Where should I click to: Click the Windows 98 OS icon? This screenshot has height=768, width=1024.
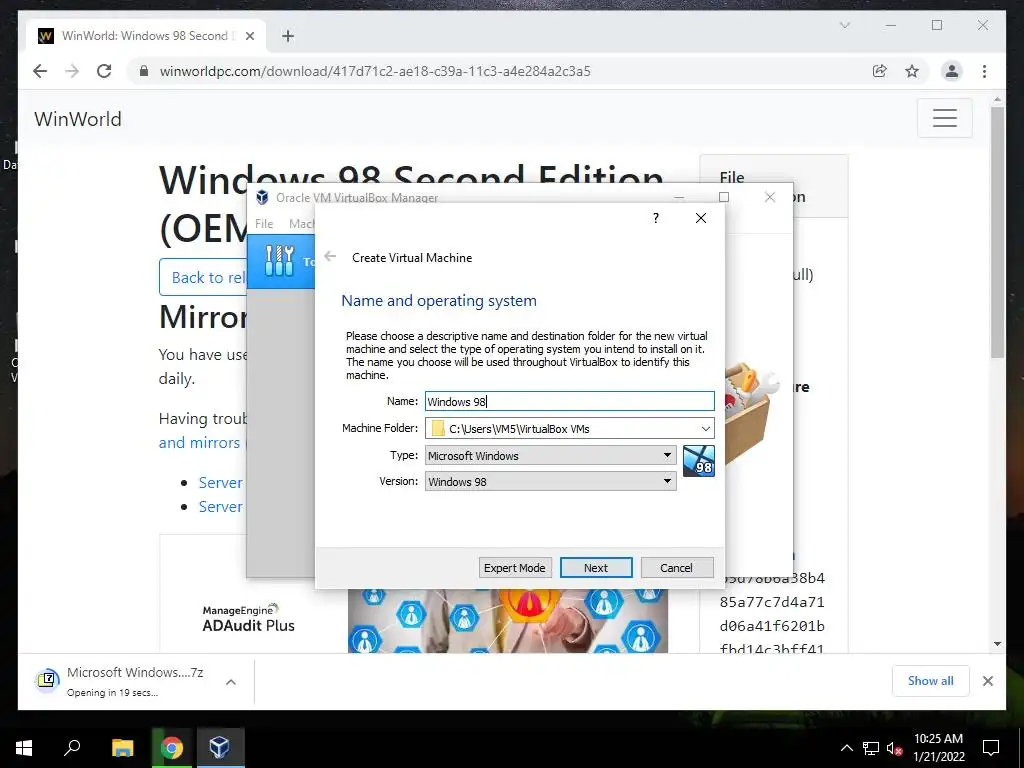[x=698, y=461]
